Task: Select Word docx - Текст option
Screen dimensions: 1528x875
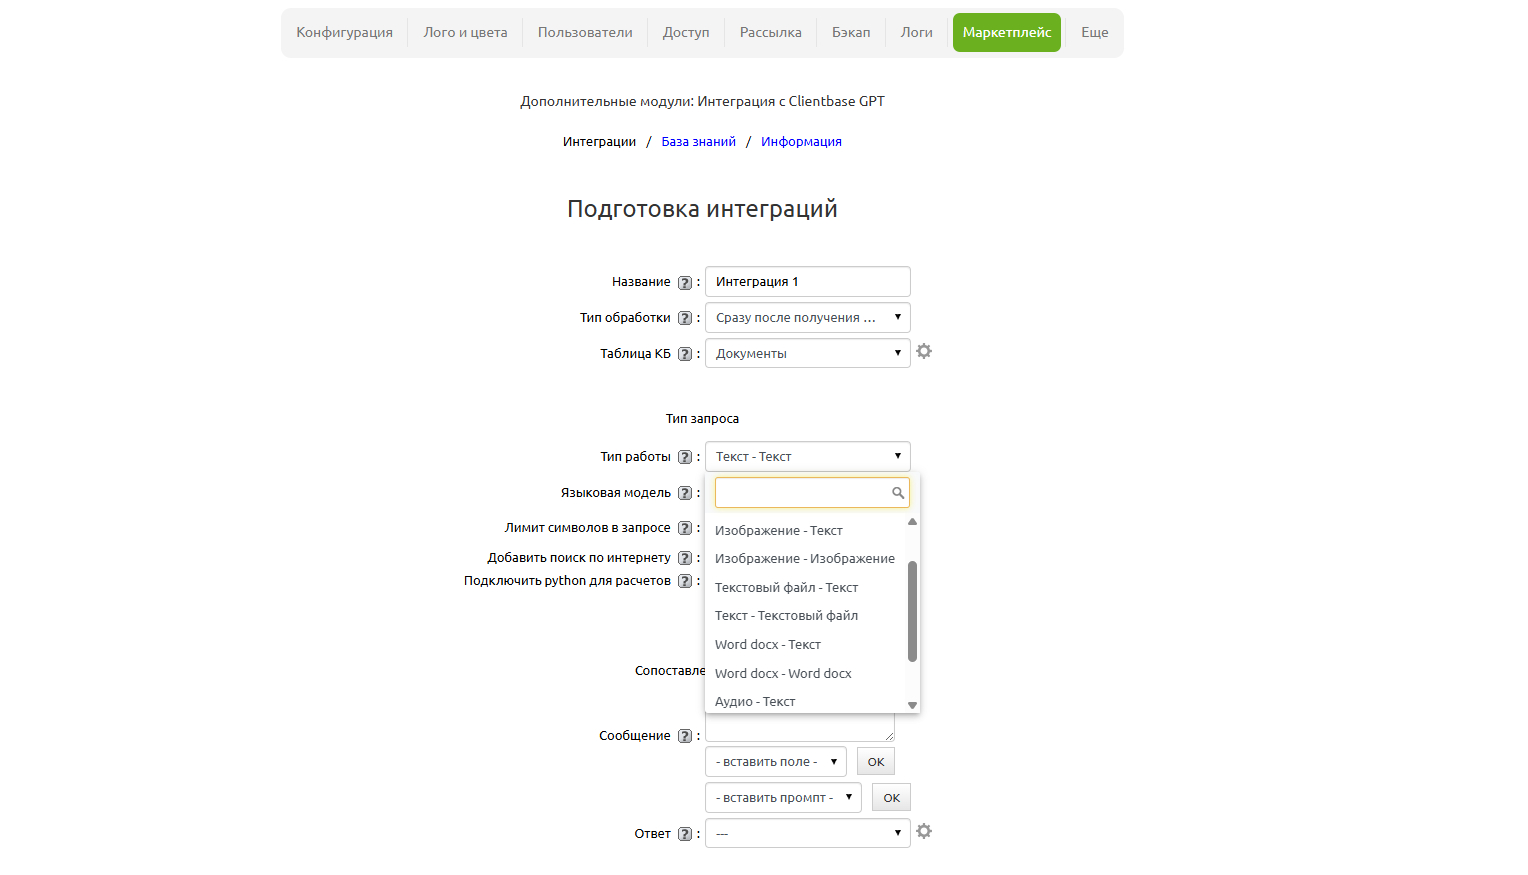Action: click(x=768, y=645)
